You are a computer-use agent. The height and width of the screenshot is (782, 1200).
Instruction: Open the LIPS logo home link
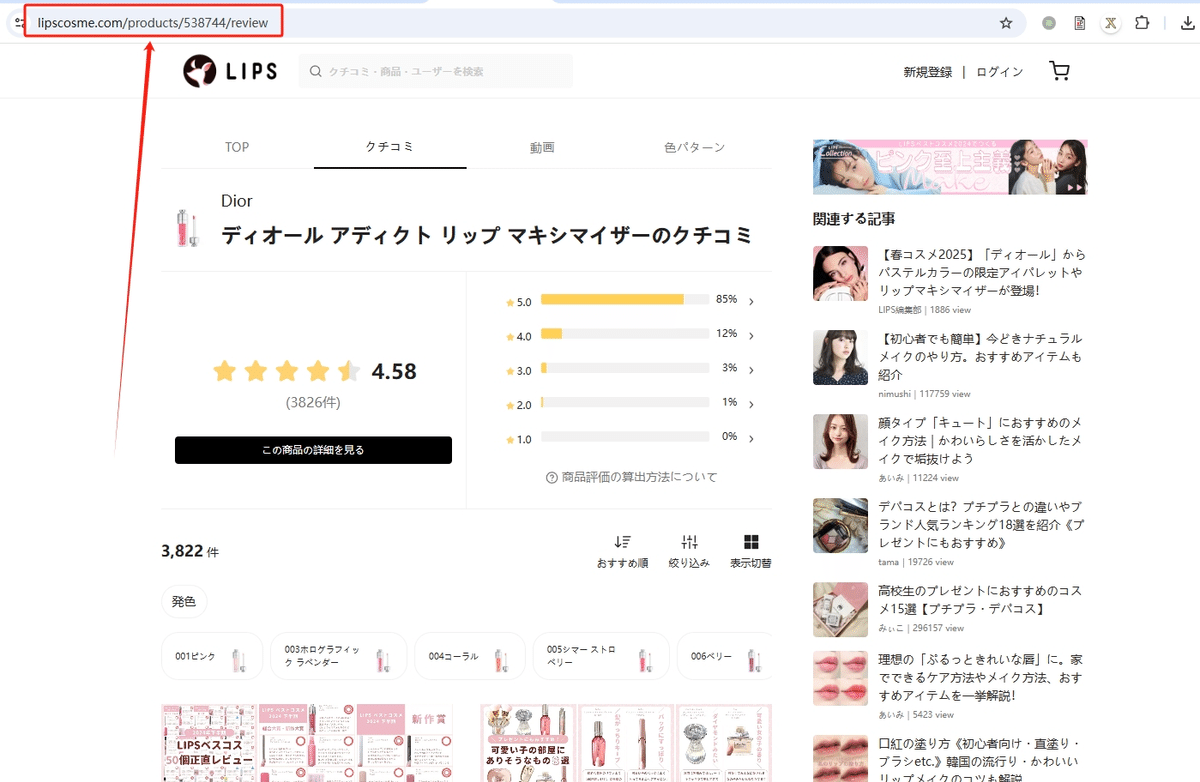tap(230, 71)
